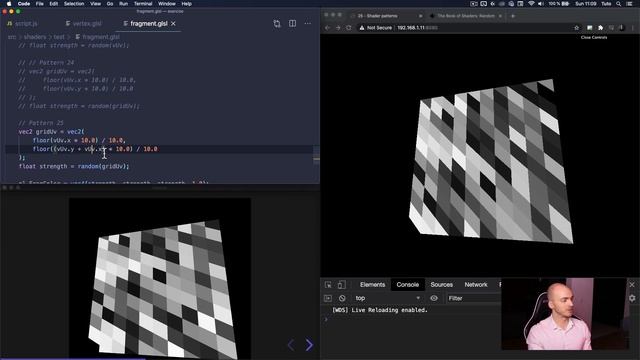Viewport: 640px width, 360px height.
Task: Click the floor(vUv.x * 10.0) line
Action: (80, 140)
